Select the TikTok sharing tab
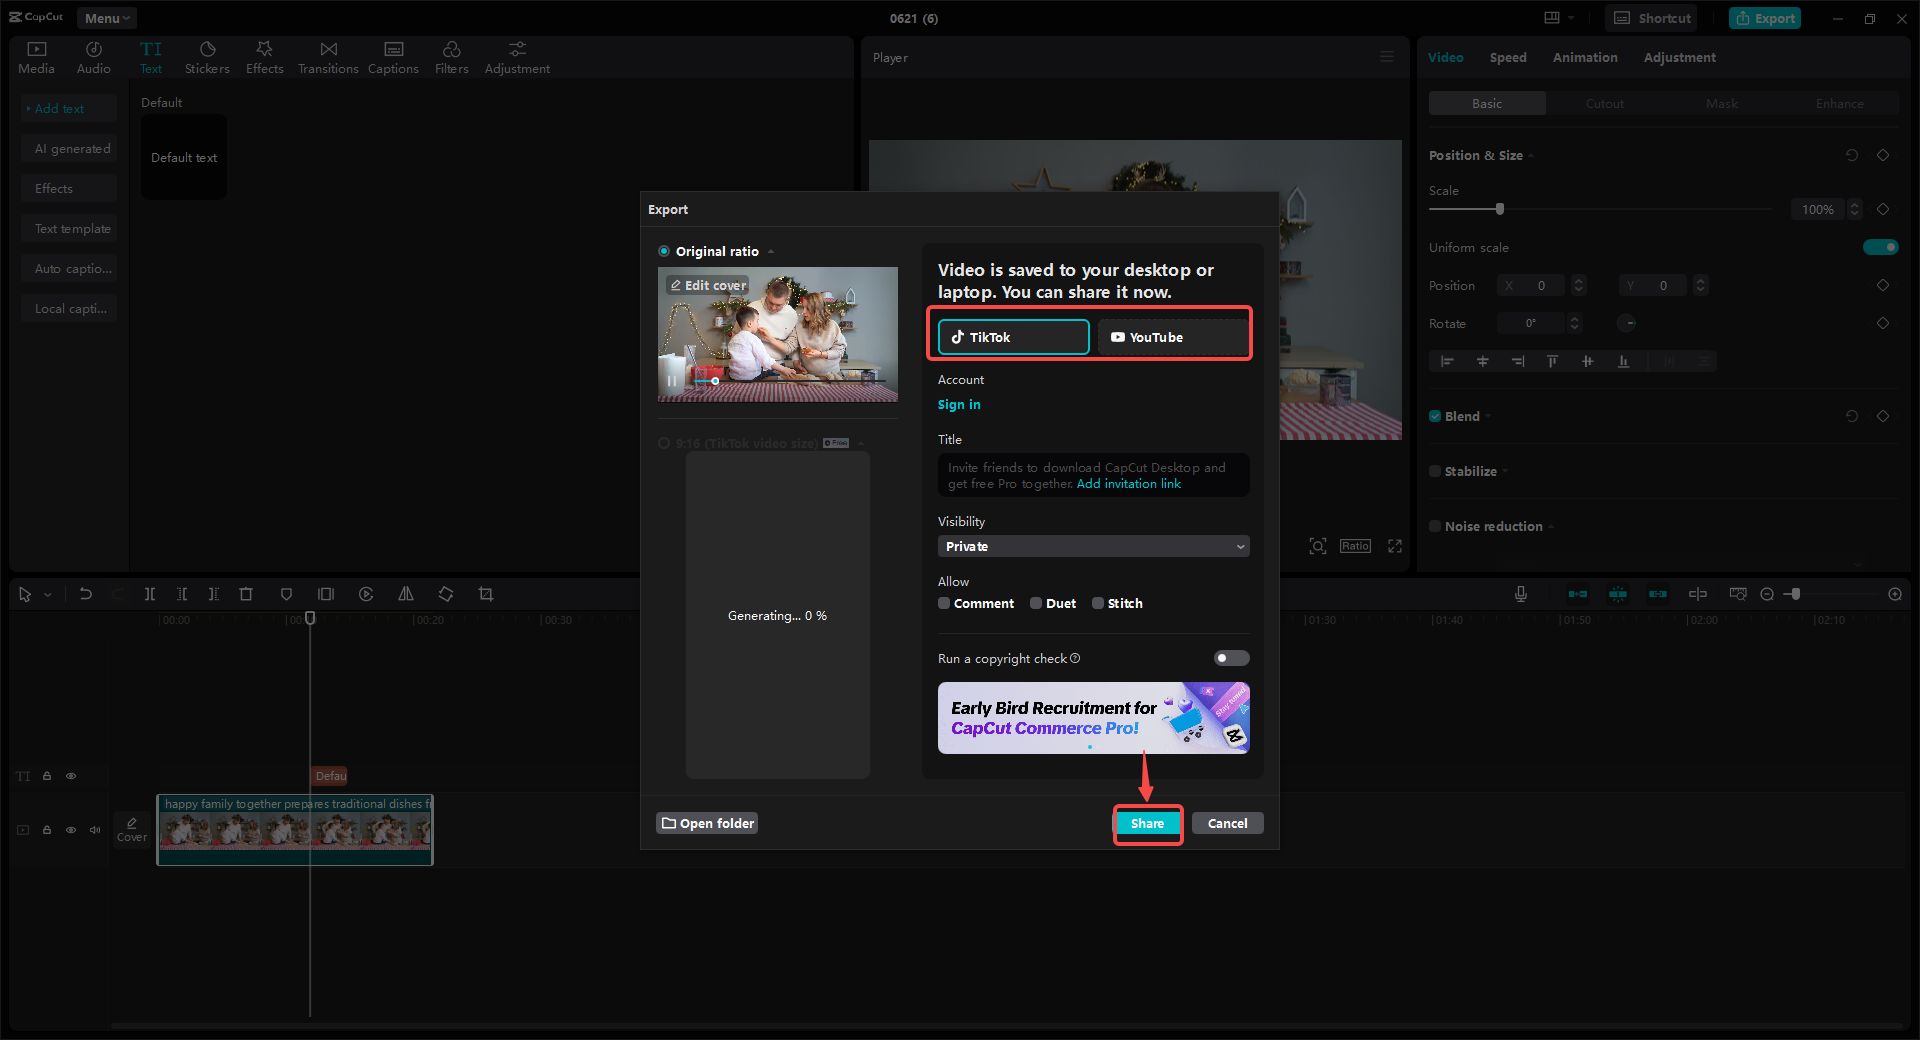The width and height of the screenshot is (1920, 1040). [x=1014, y=337]
